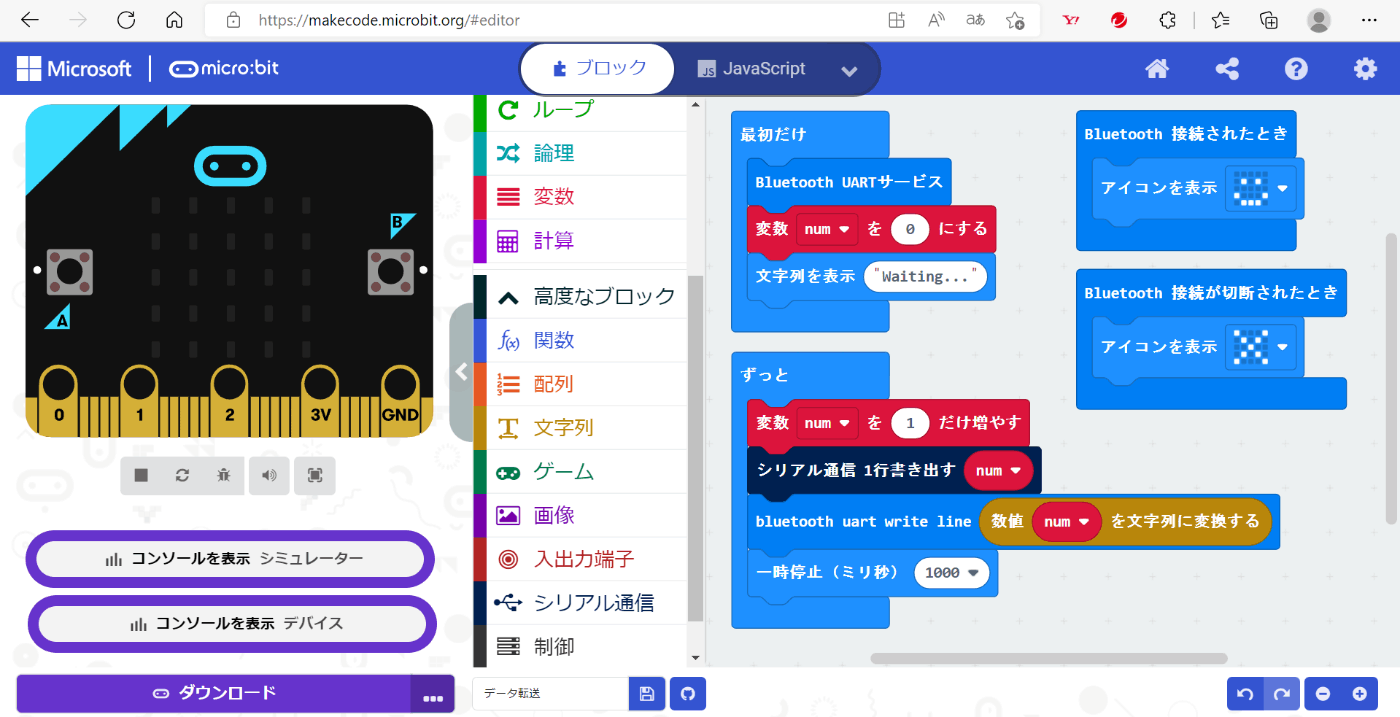Open icon picker in 接続されたとき block
The height and width of the screenshot is (717, 1400).
pyautogui.click(x=1261, y=188)
